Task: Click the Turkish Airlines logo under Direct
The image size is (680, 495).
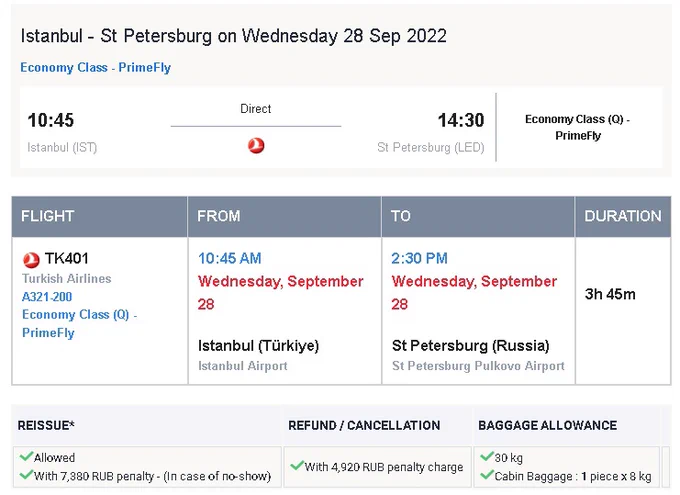Action: pos(256,146)
